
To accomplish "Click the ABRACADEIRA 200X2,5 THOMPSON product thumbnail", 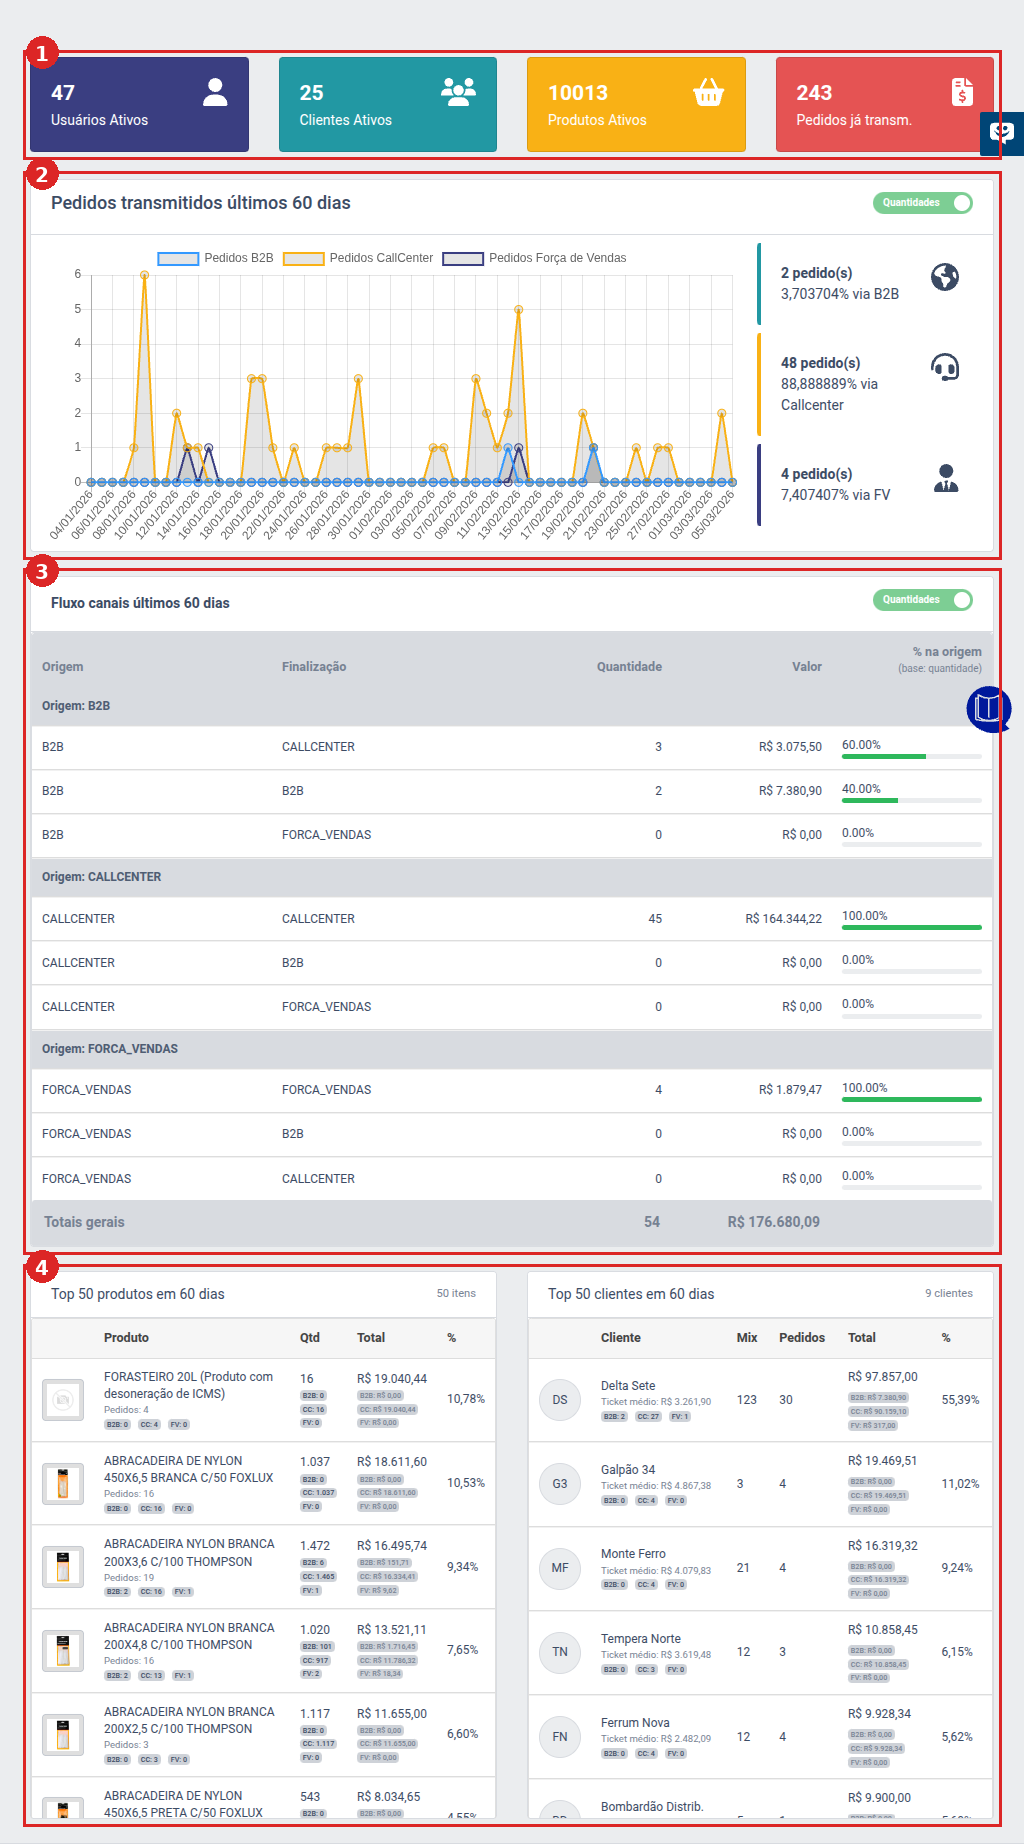I will pos(63,1735).
